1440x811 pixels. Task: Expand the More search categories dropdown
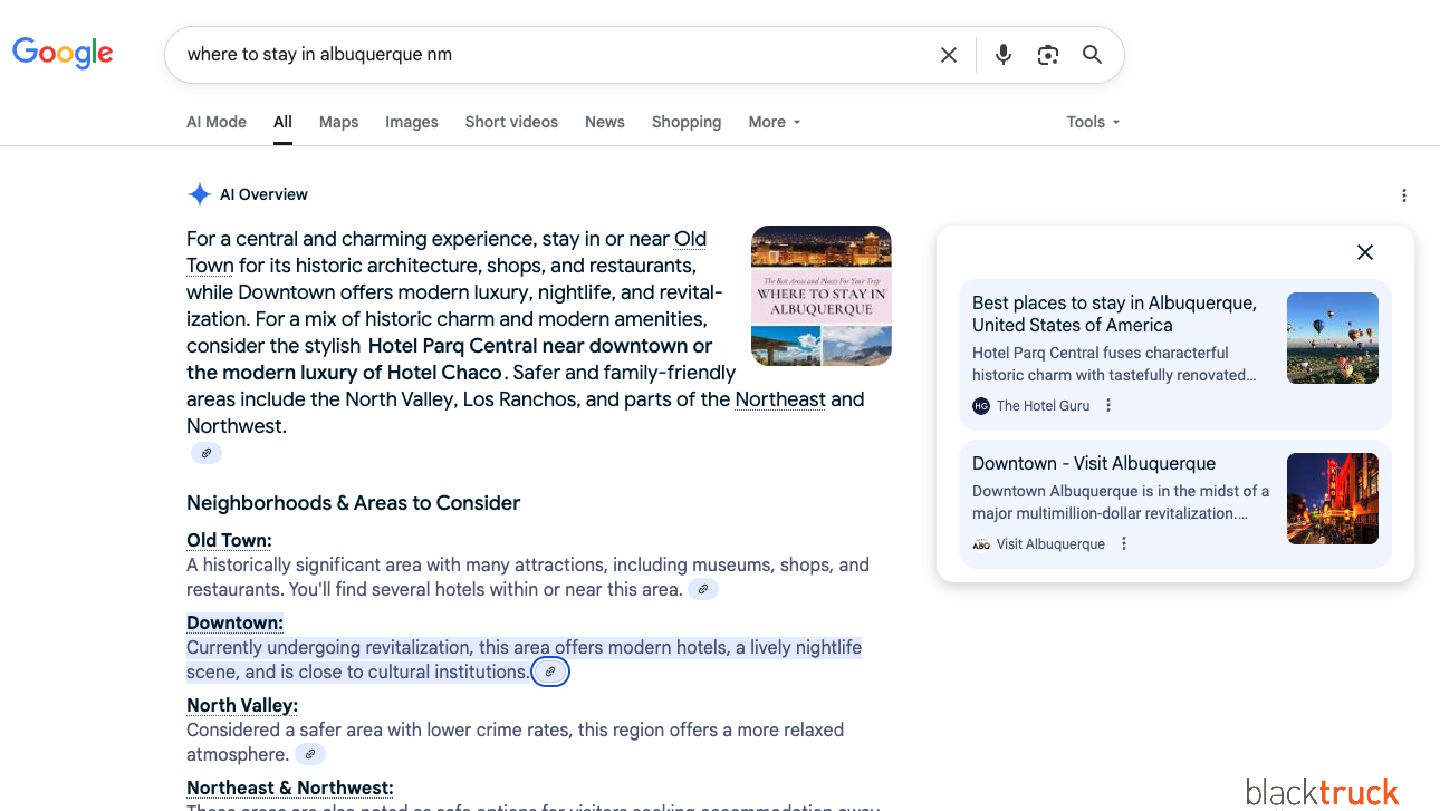tap(775, 122)
